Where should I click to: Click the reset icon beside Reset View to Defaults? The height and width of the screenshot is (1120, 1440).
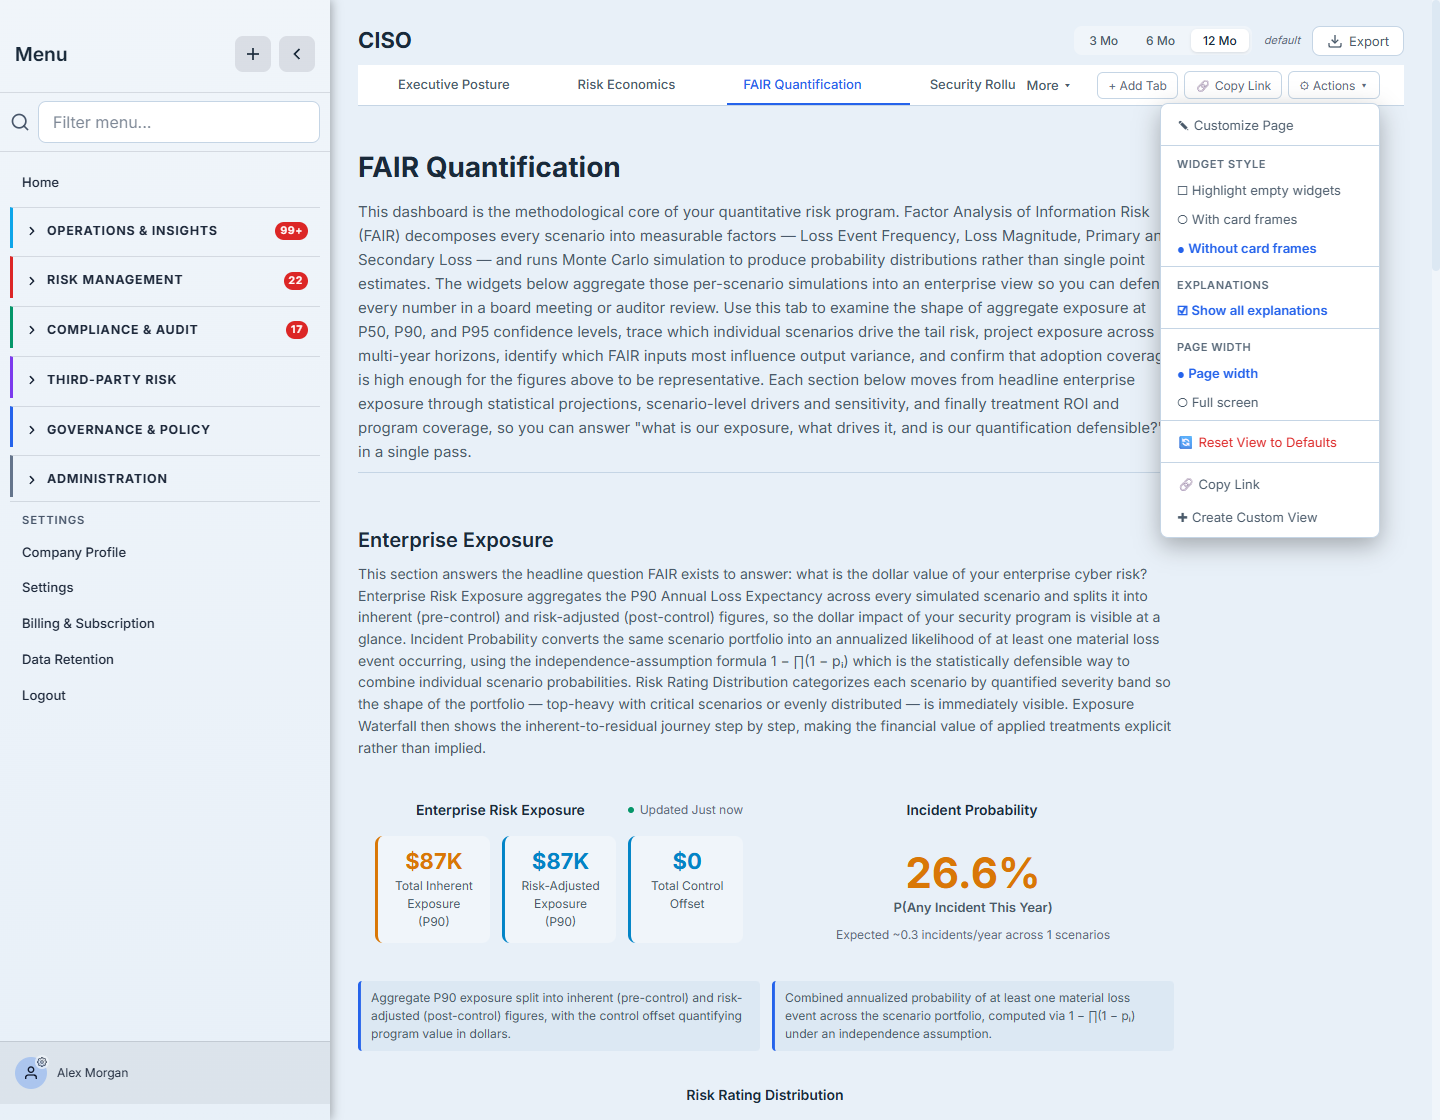point(1185,442)
